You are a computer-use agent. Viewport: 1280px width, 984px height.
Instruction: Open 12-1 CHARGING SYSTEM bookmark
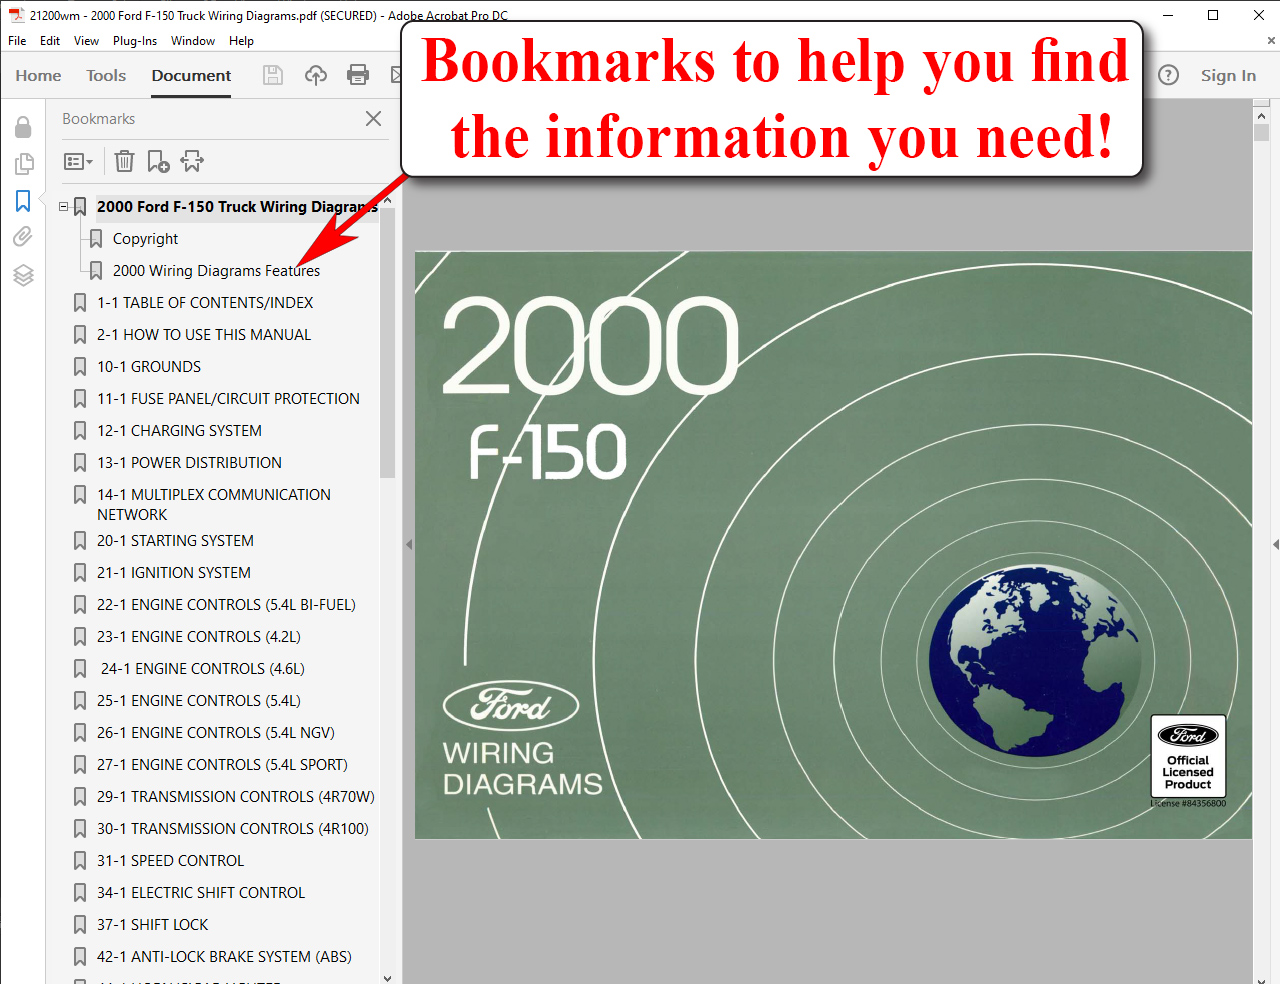click(x=179, y=431)
